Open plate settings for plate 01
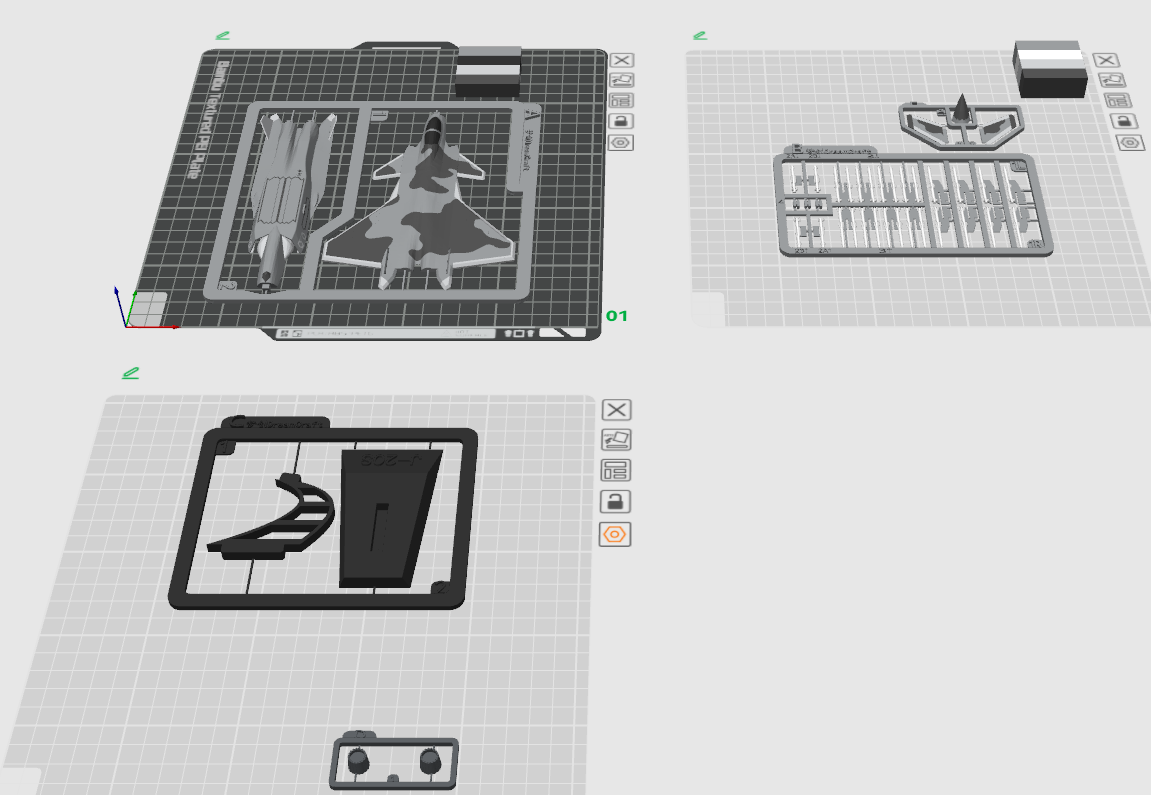Viewport: 1151px width, 795px height. coord(621,142)
